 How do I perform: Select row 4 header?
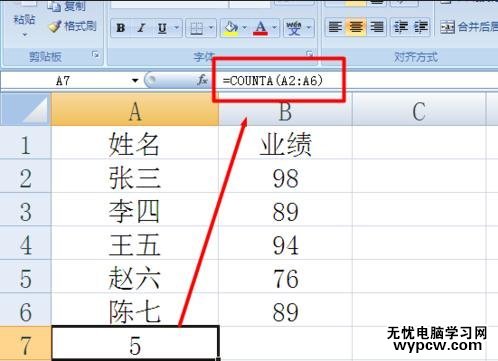coord(26,243)
